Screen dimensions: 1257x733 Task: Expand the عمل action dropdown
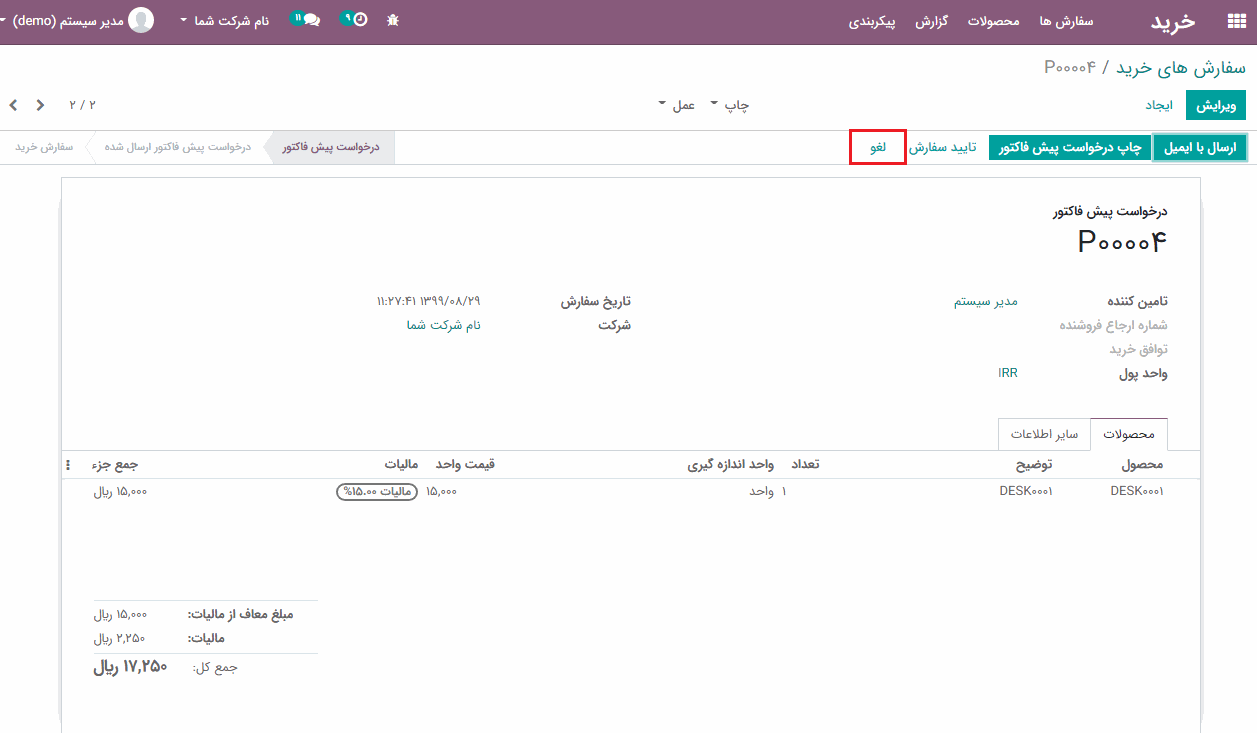click(x=676, y=105)
